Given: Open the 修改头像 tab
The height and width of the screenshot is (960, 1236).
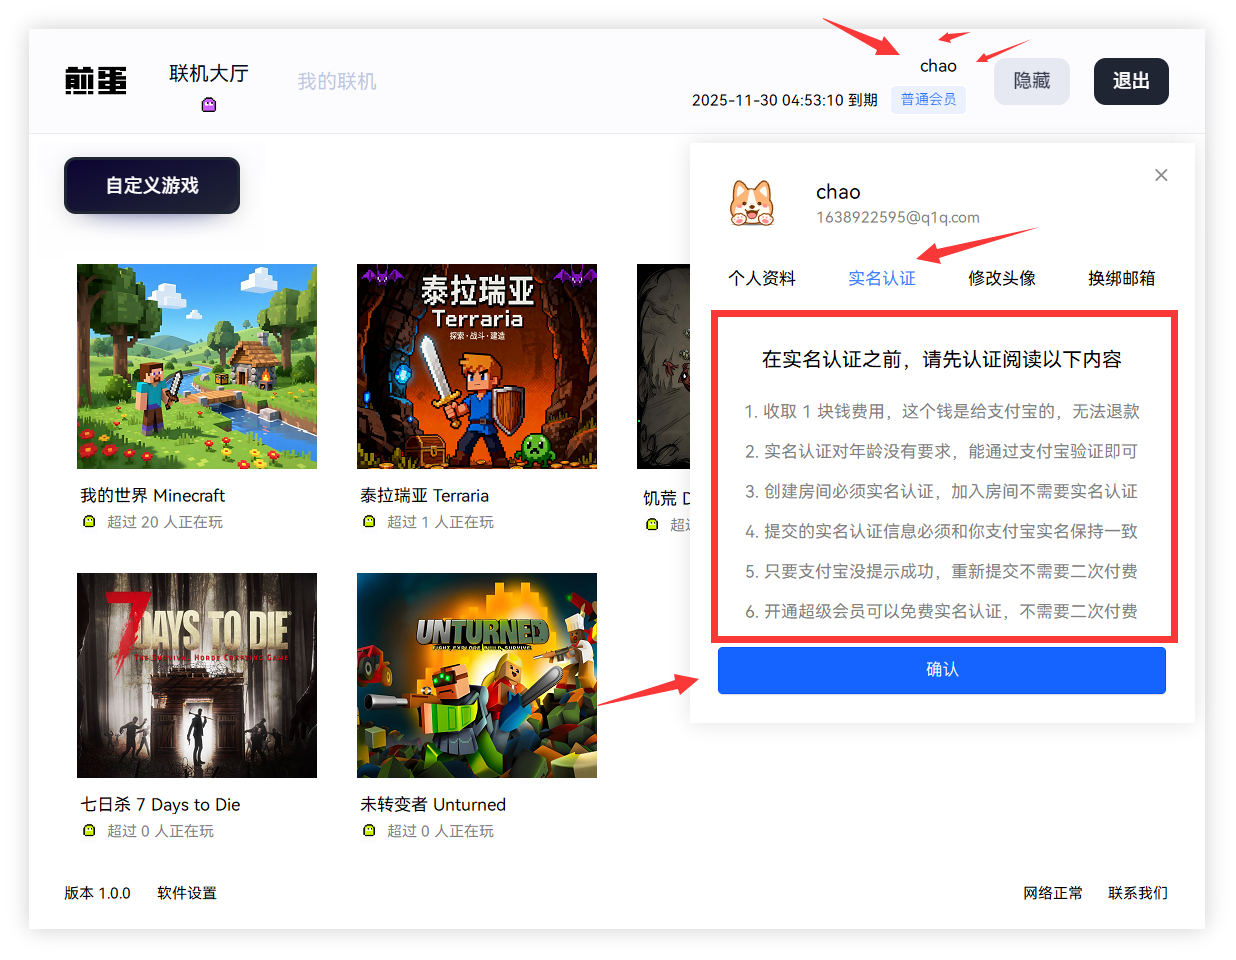Looking at the screenshot, I should 1001,278.
